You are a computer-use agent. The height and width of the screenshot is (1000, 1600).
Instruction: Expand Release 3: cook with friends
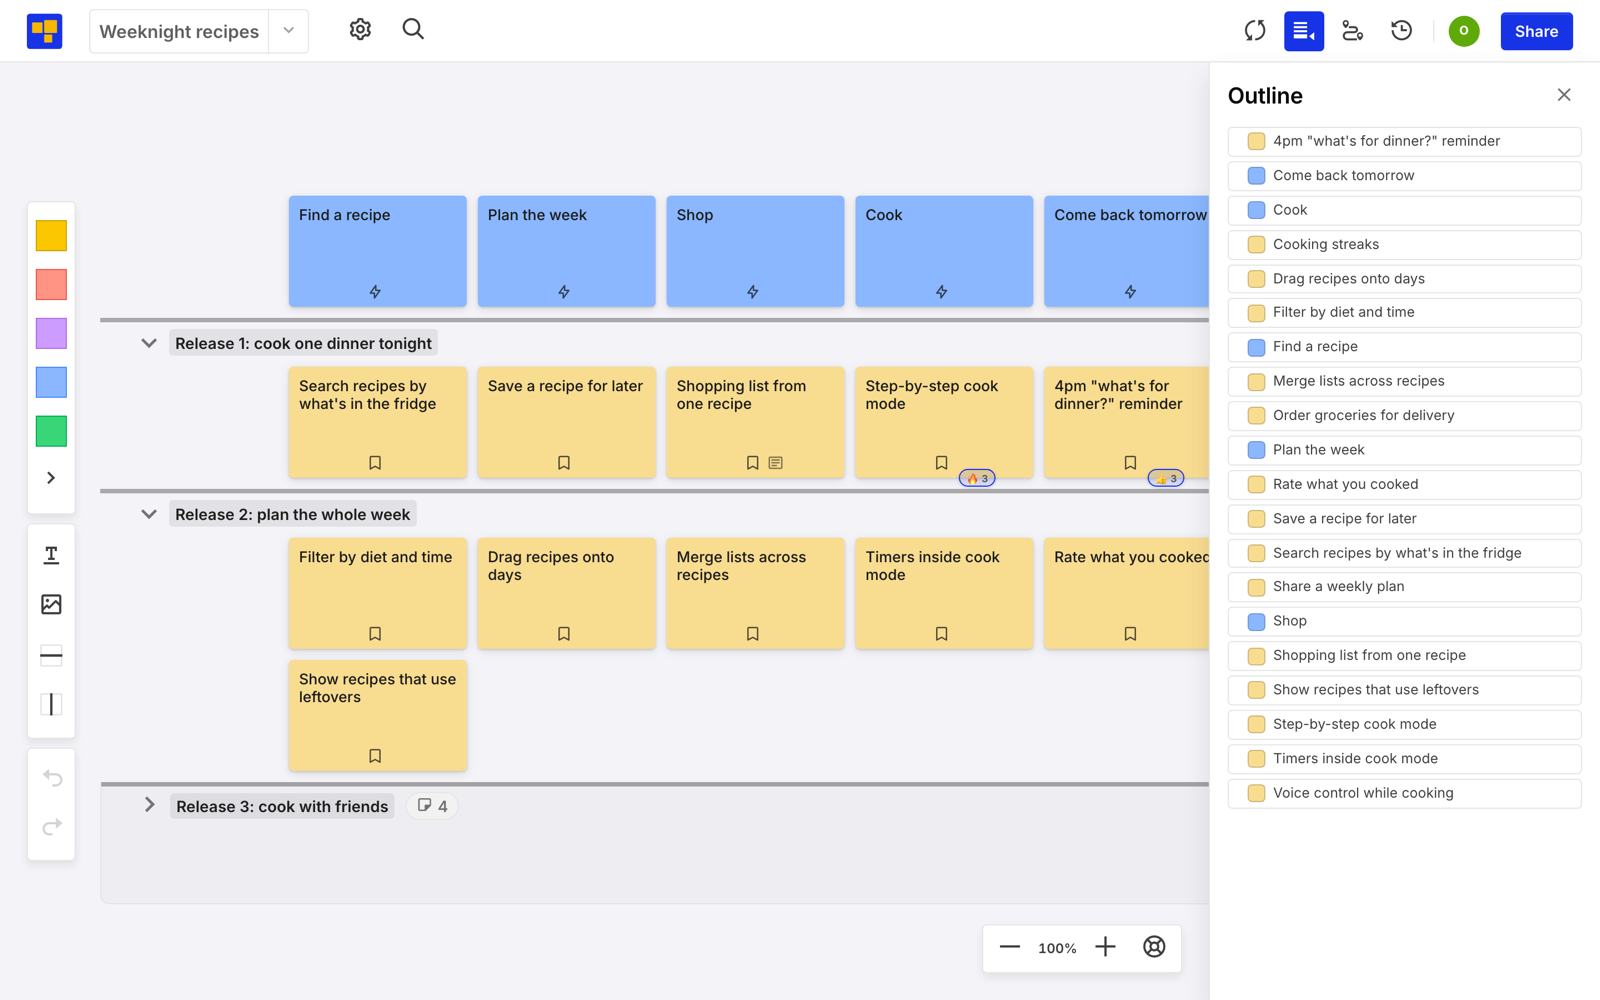(149, 805)
